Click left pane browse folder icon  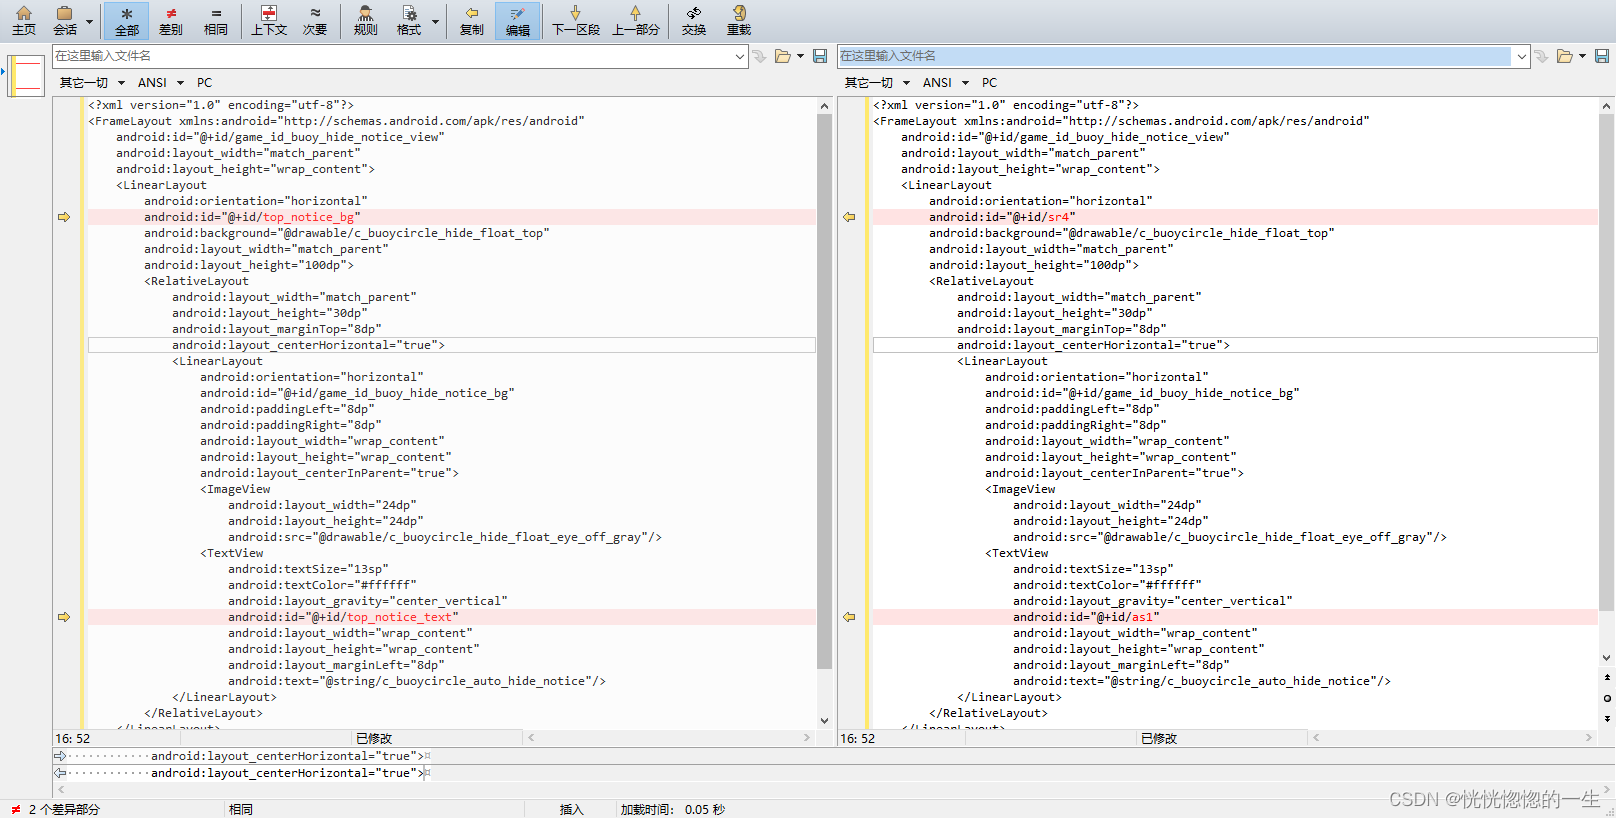782,56
